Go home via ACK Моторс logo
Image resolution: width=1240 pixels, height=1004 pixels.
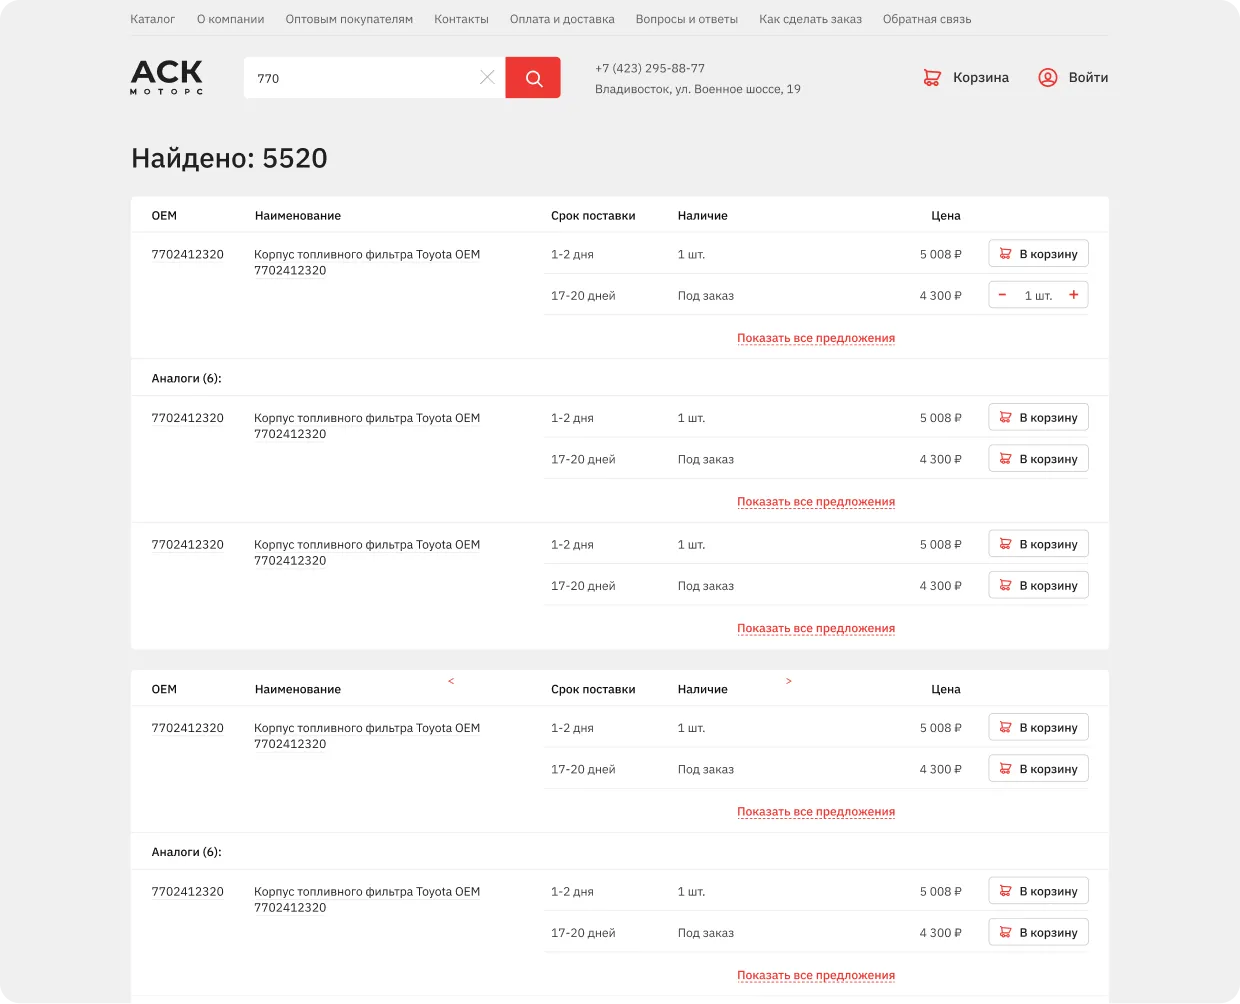pos(167,77)
